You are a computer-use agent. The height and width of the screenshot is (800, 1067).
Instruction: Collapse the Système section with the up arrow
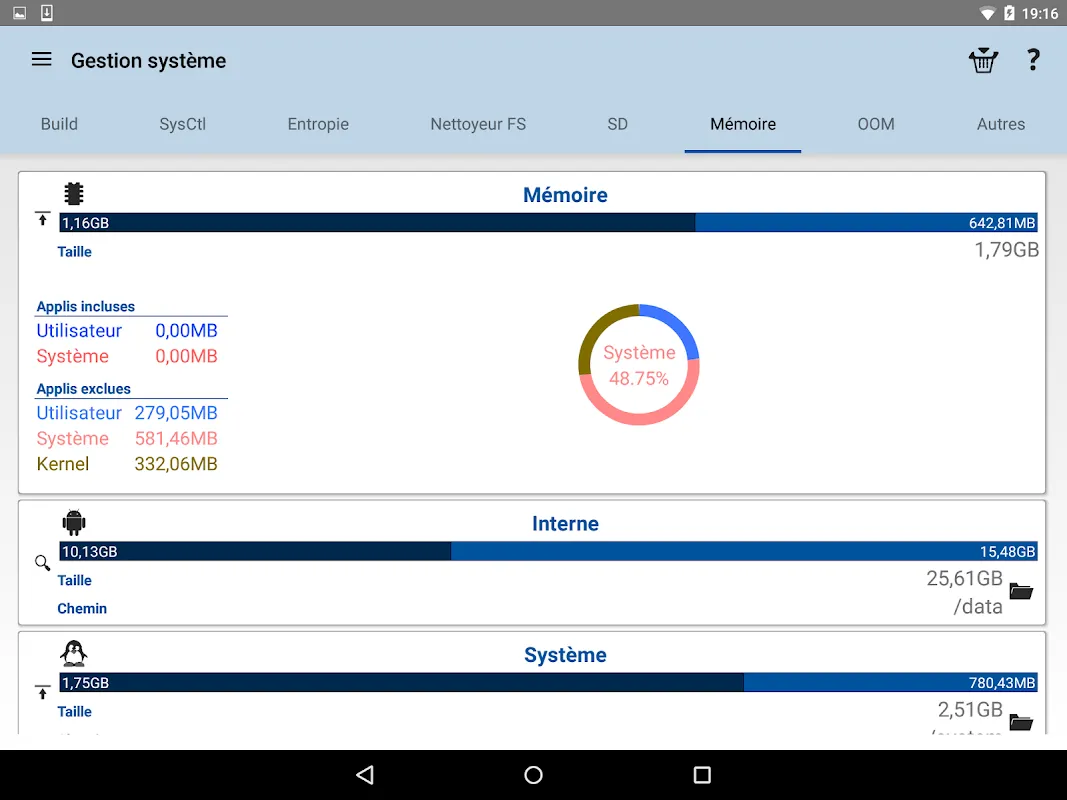click(42, 693)
